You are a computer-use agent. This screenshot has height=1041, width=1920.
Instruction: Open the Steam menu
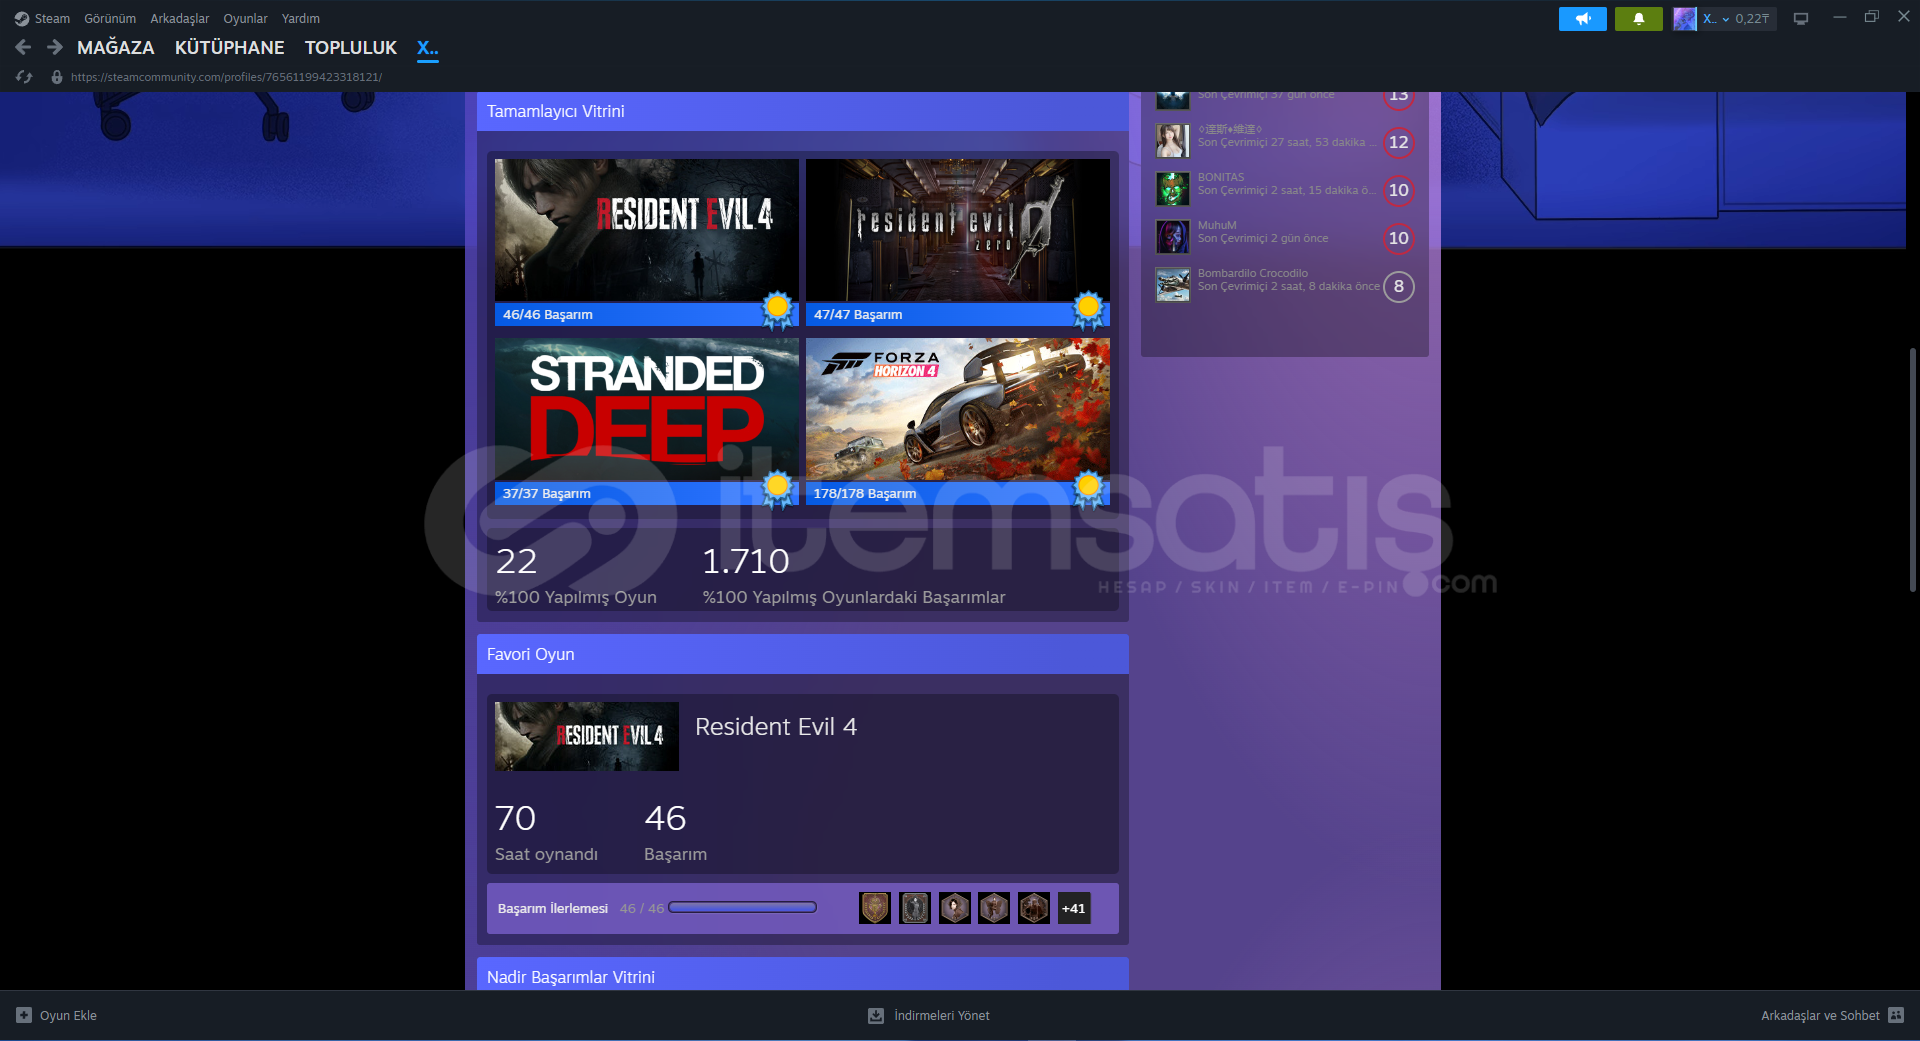(x=52, y=19)
